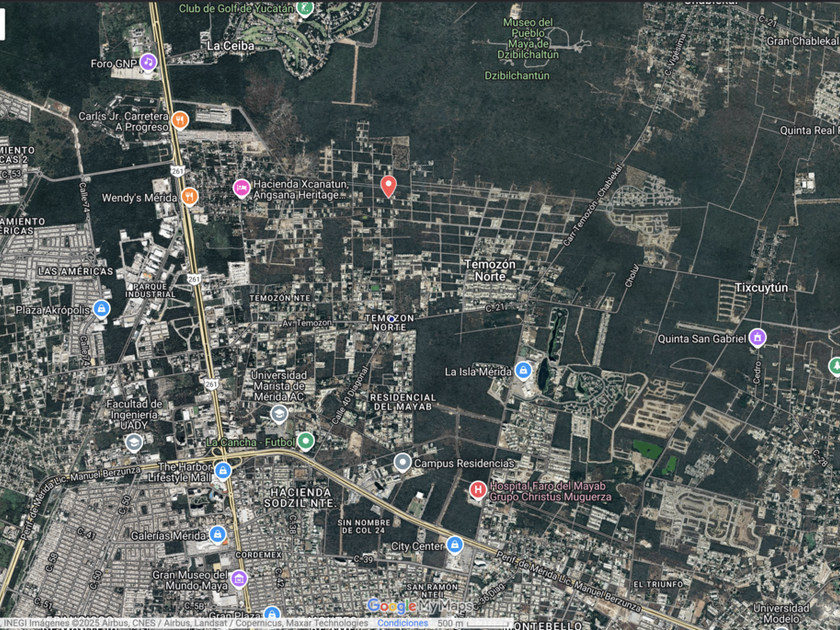Select the Universidad Modelo label

click(781, 613)
